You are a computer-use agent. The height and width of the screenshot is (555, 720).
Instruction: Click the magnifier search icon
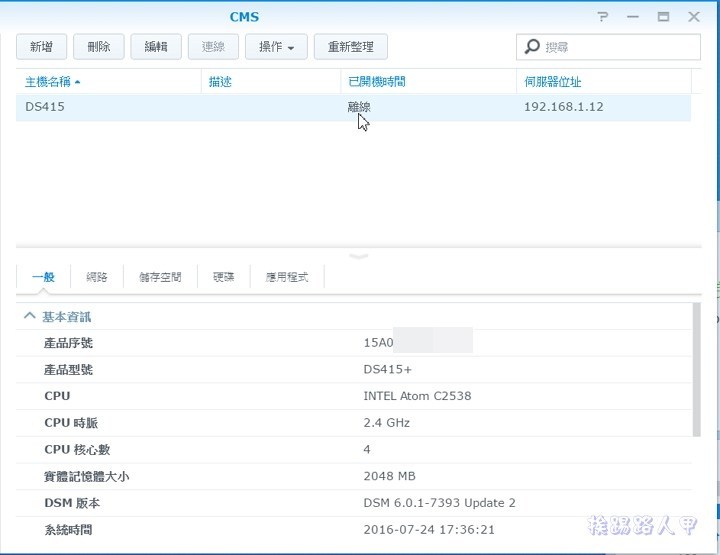pyautogui.click(x=532, y=47)
